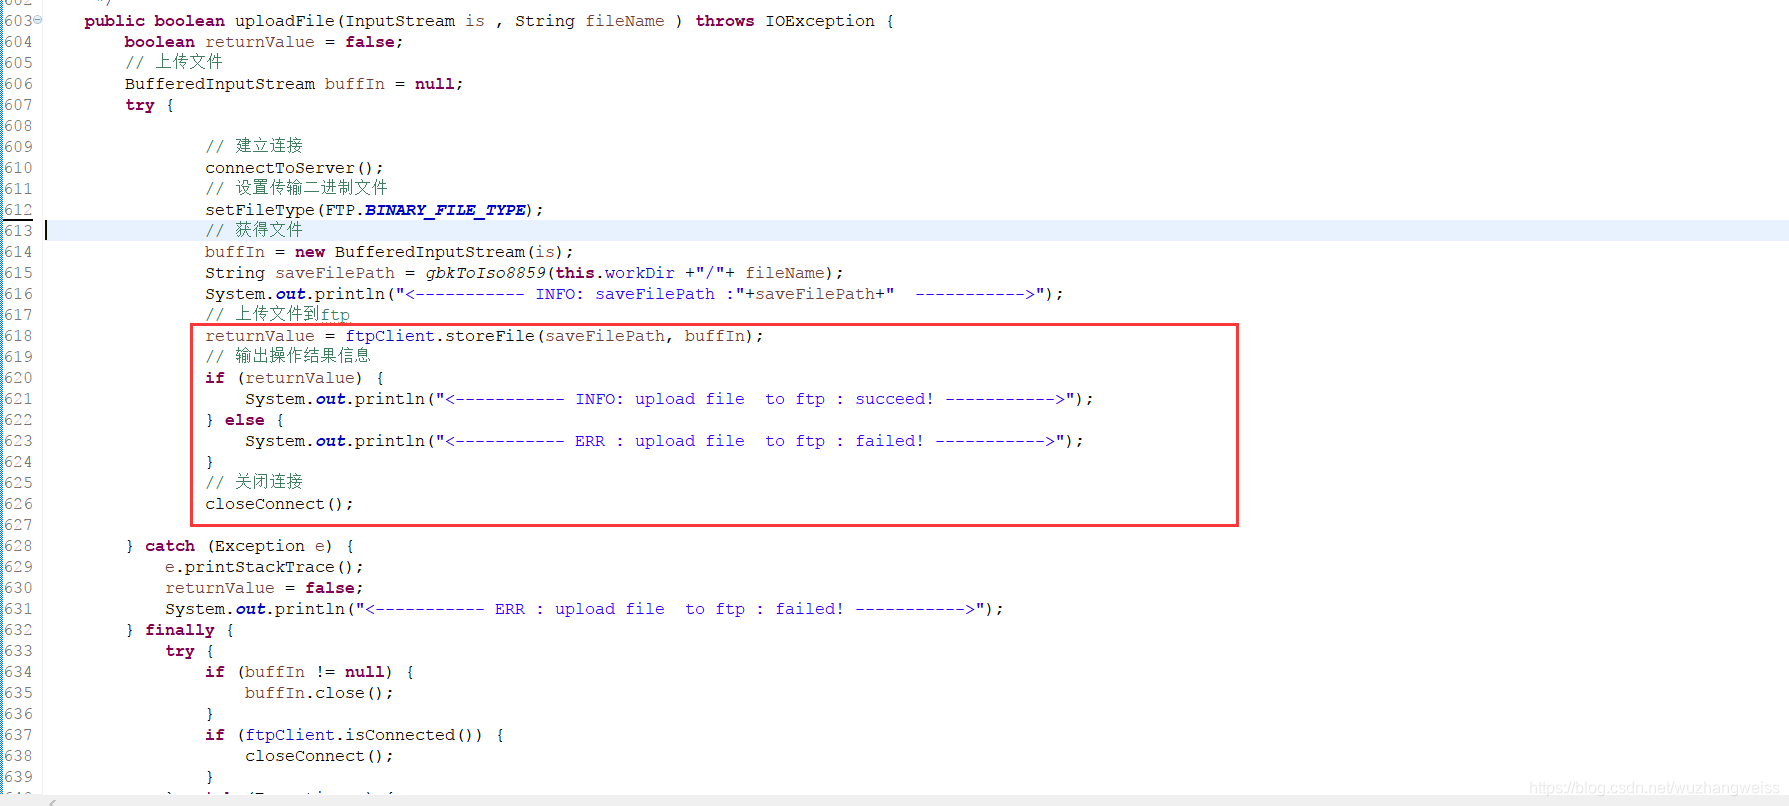This screenshot has height=806, width=1789.
Task: Click the "// 上传文件" comment
Action: click(x=174, y=62)
